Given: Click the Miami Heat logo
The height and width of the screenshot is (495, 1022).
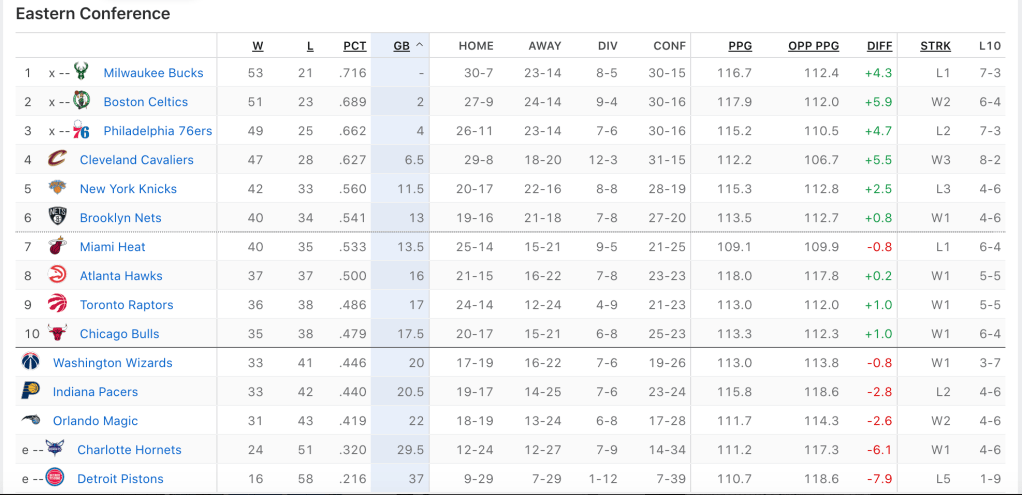Looking at the screenshot, I should pyautogui.click(x=57, y=246).
